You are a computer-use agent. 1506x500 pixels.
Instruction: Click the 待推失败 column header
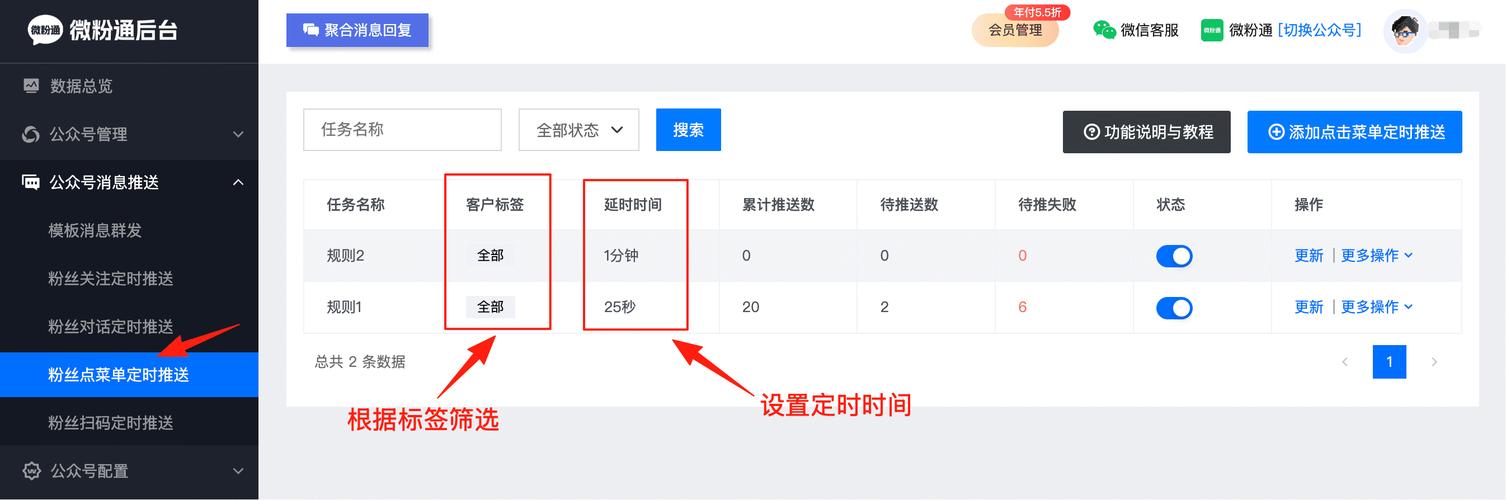point(1047,204)
